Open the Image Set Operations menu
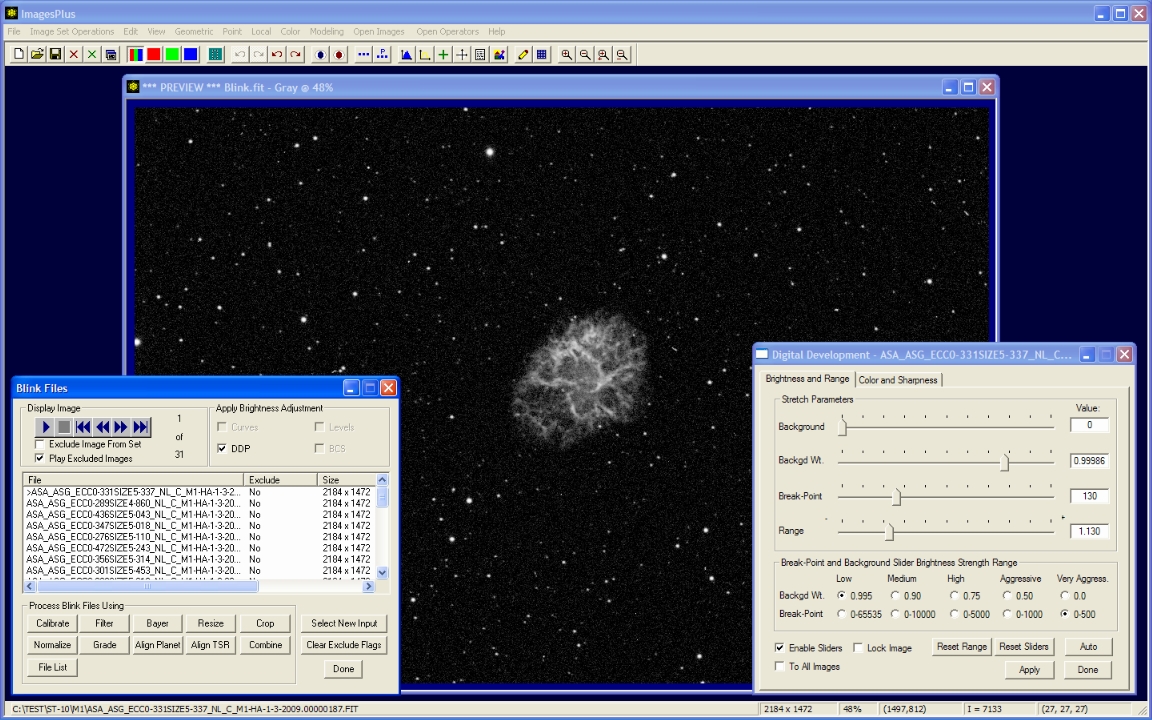The width and height of the screenshot is (1152, 720). click(72, 32)
